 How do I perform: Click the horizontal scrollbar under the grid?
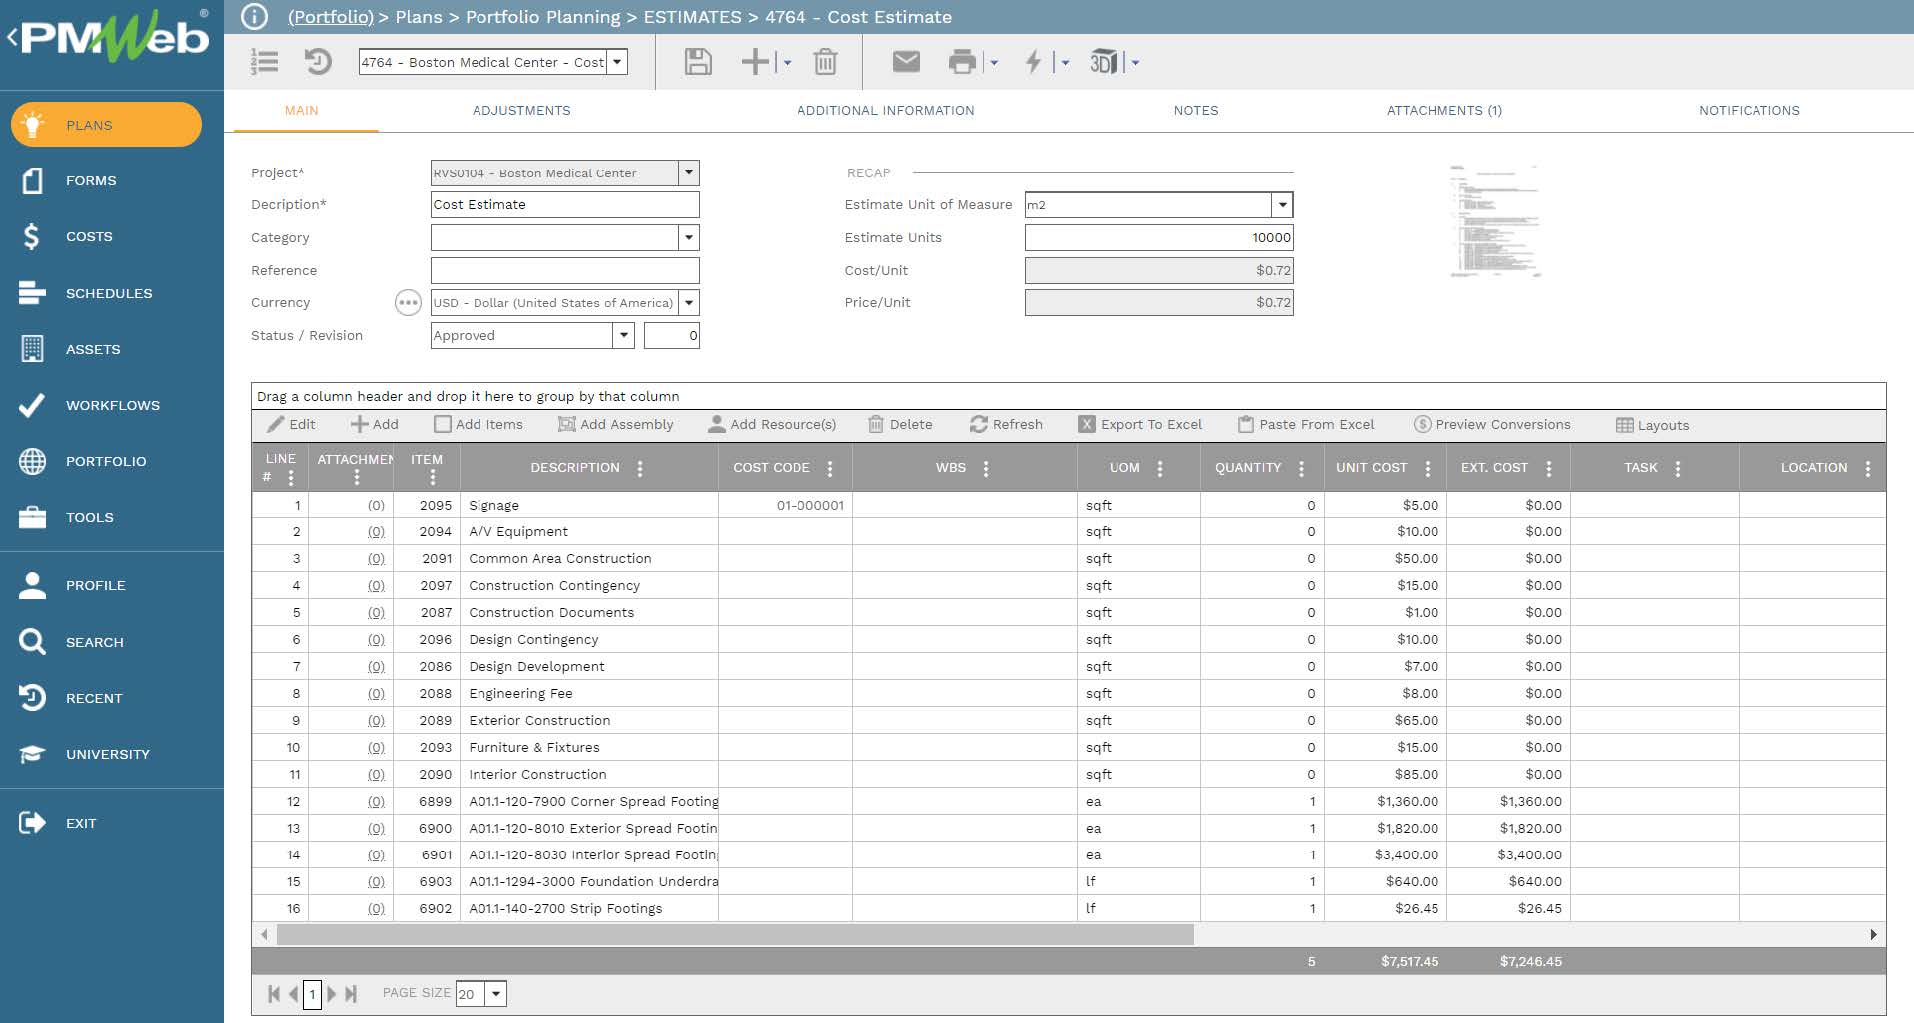click(735, 935)
